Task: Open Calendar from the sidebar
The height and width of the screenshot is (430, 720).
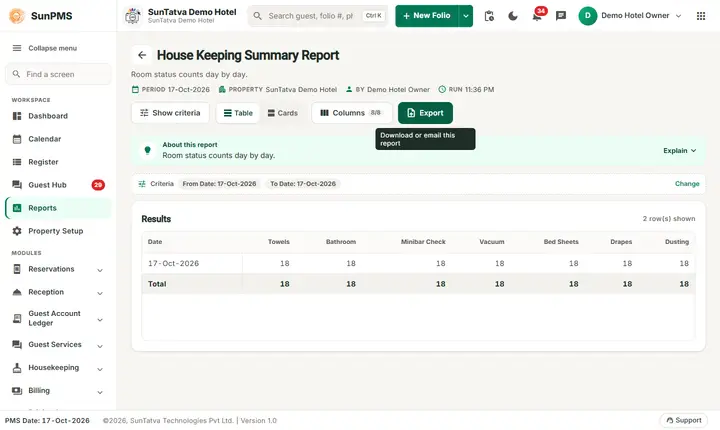Action: [58, 139]
